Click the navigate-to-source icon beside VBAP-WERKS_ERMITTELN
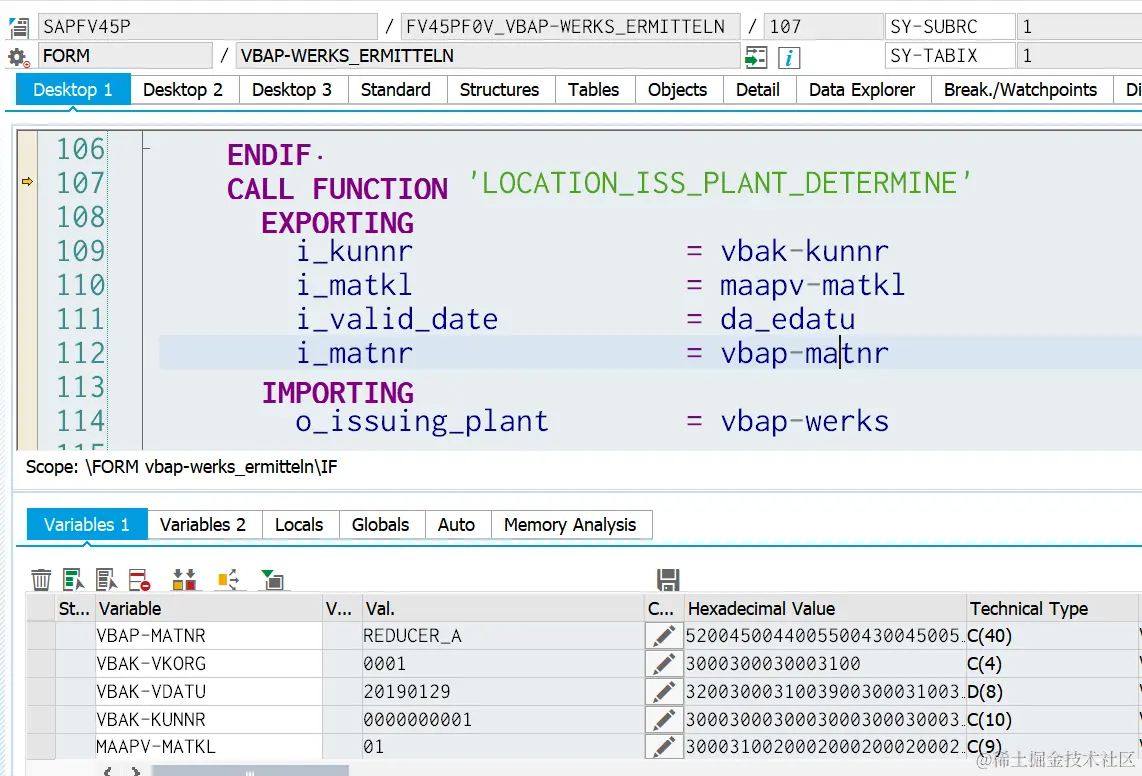Image resolution: width=1142 pixels, height=776 pixels. tap(756, 57)
